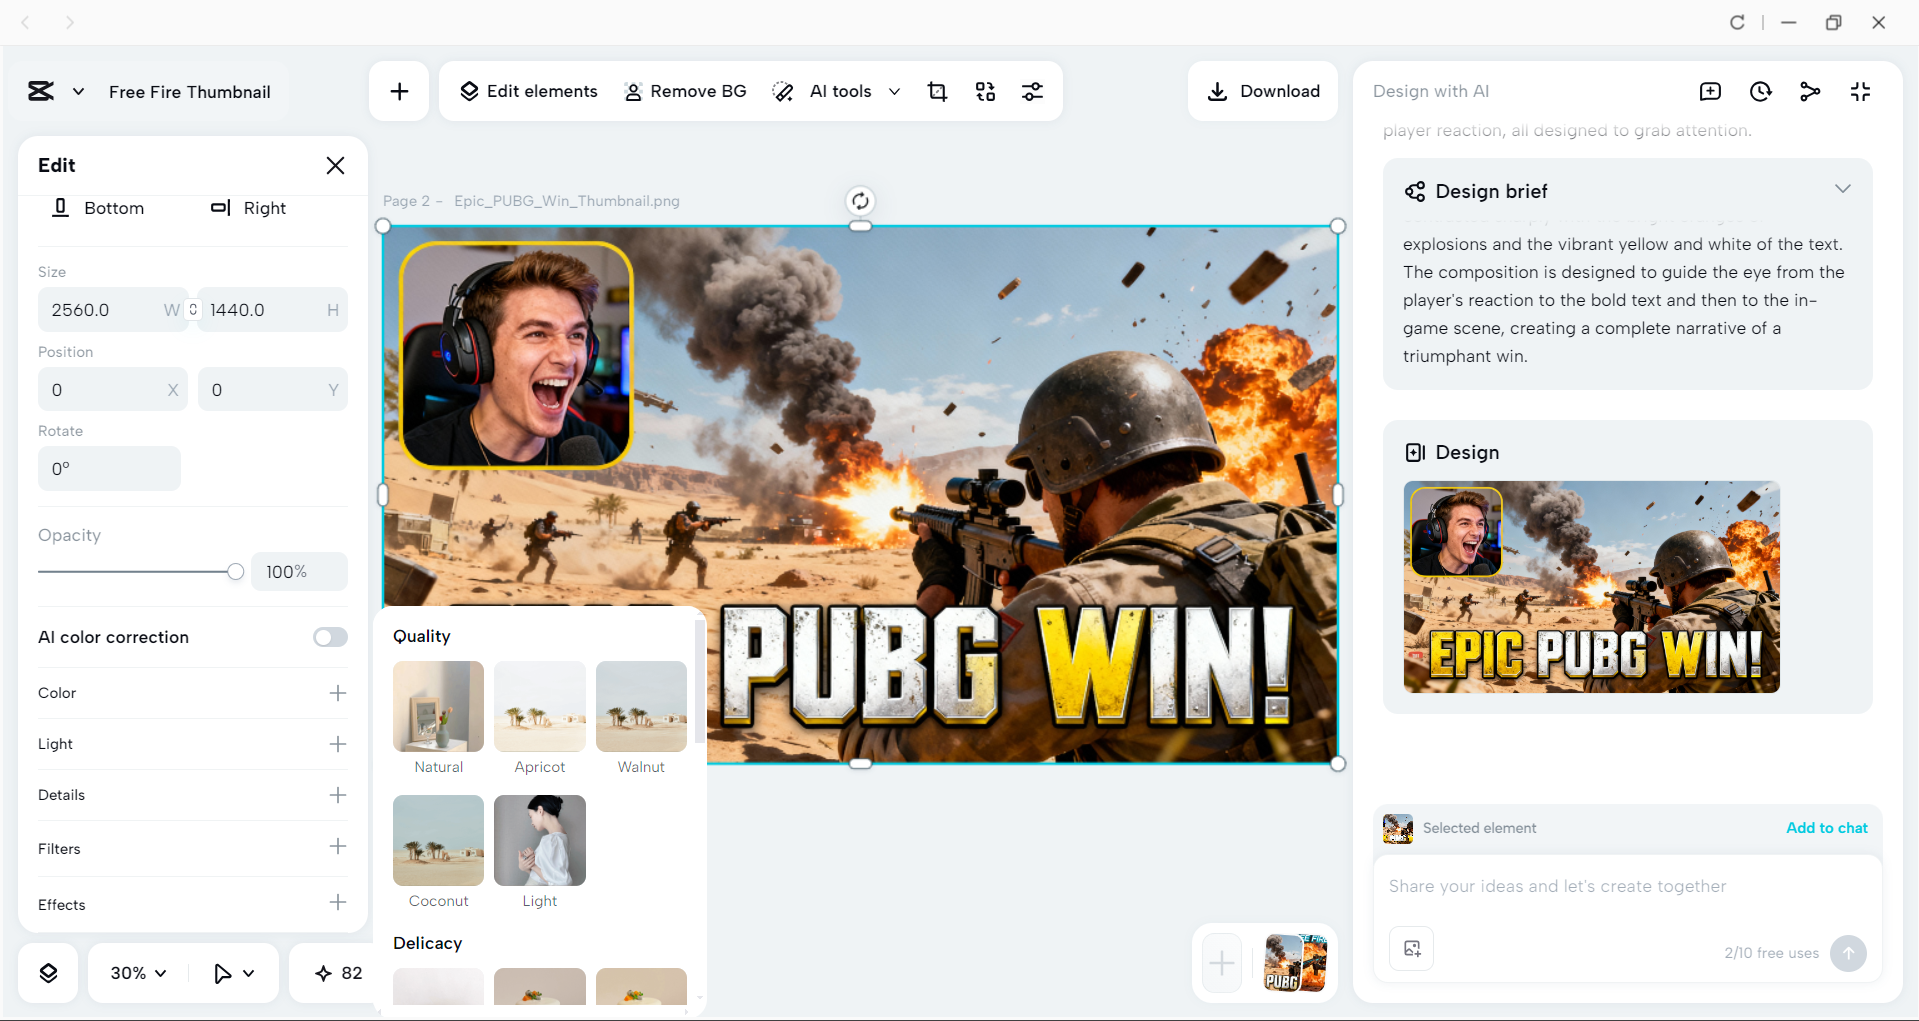
Task: Select the Crop tool icon
Action: point(937,92)
